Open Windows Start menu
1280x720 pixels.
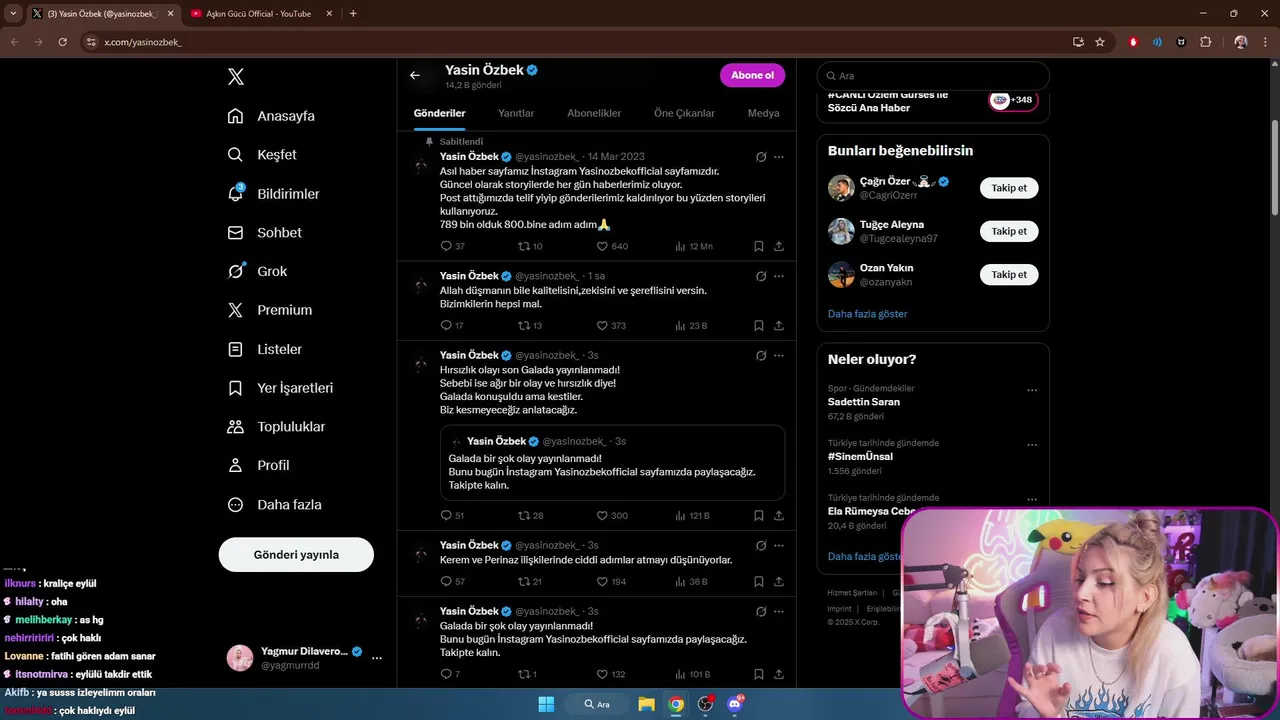546,704
